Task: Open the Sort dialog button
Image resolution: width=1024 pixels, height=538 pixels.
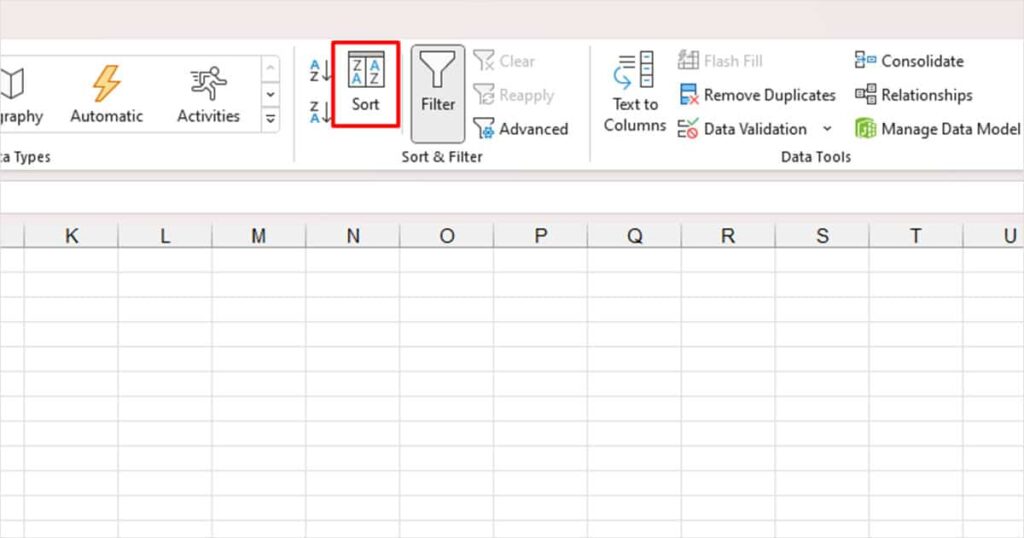Action: (366, 84)
